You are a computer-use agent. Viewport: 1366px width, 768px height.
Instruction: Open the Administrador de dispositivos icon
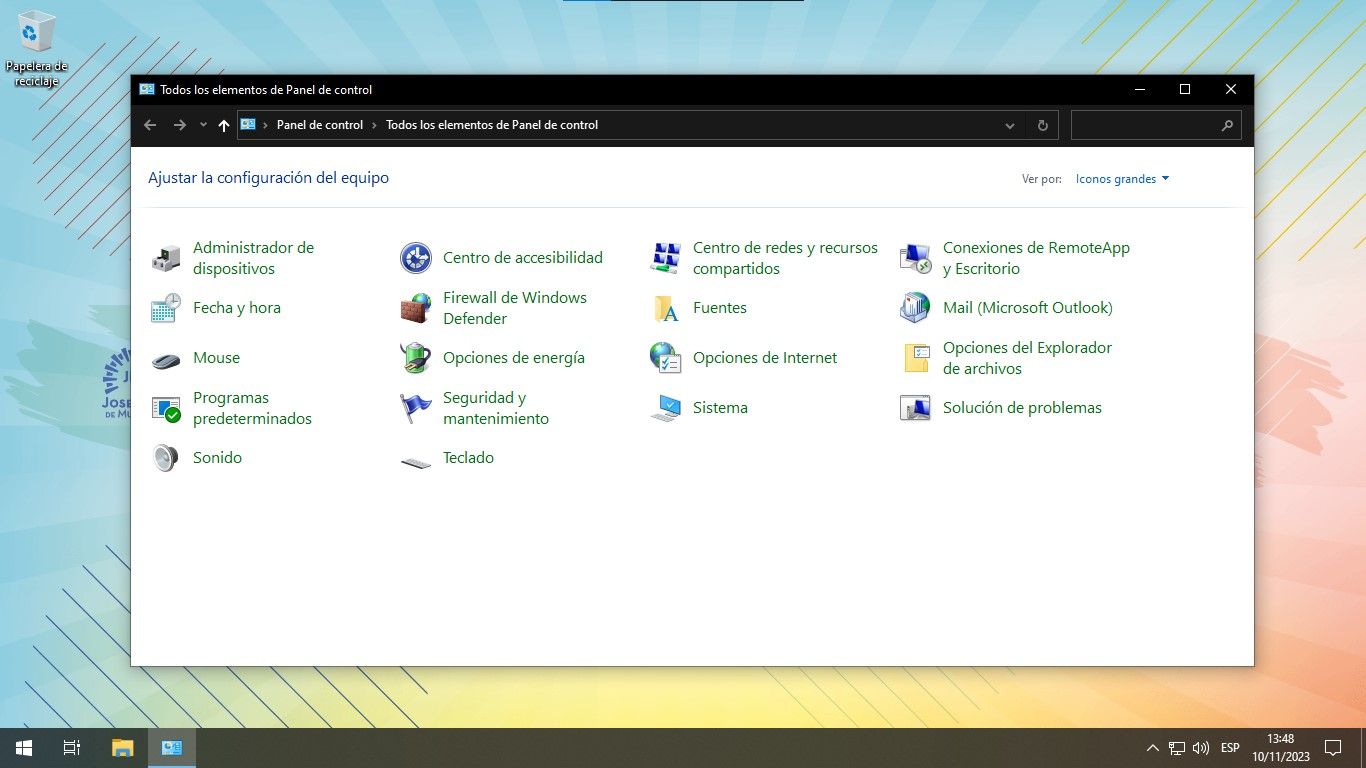point(166,258)
